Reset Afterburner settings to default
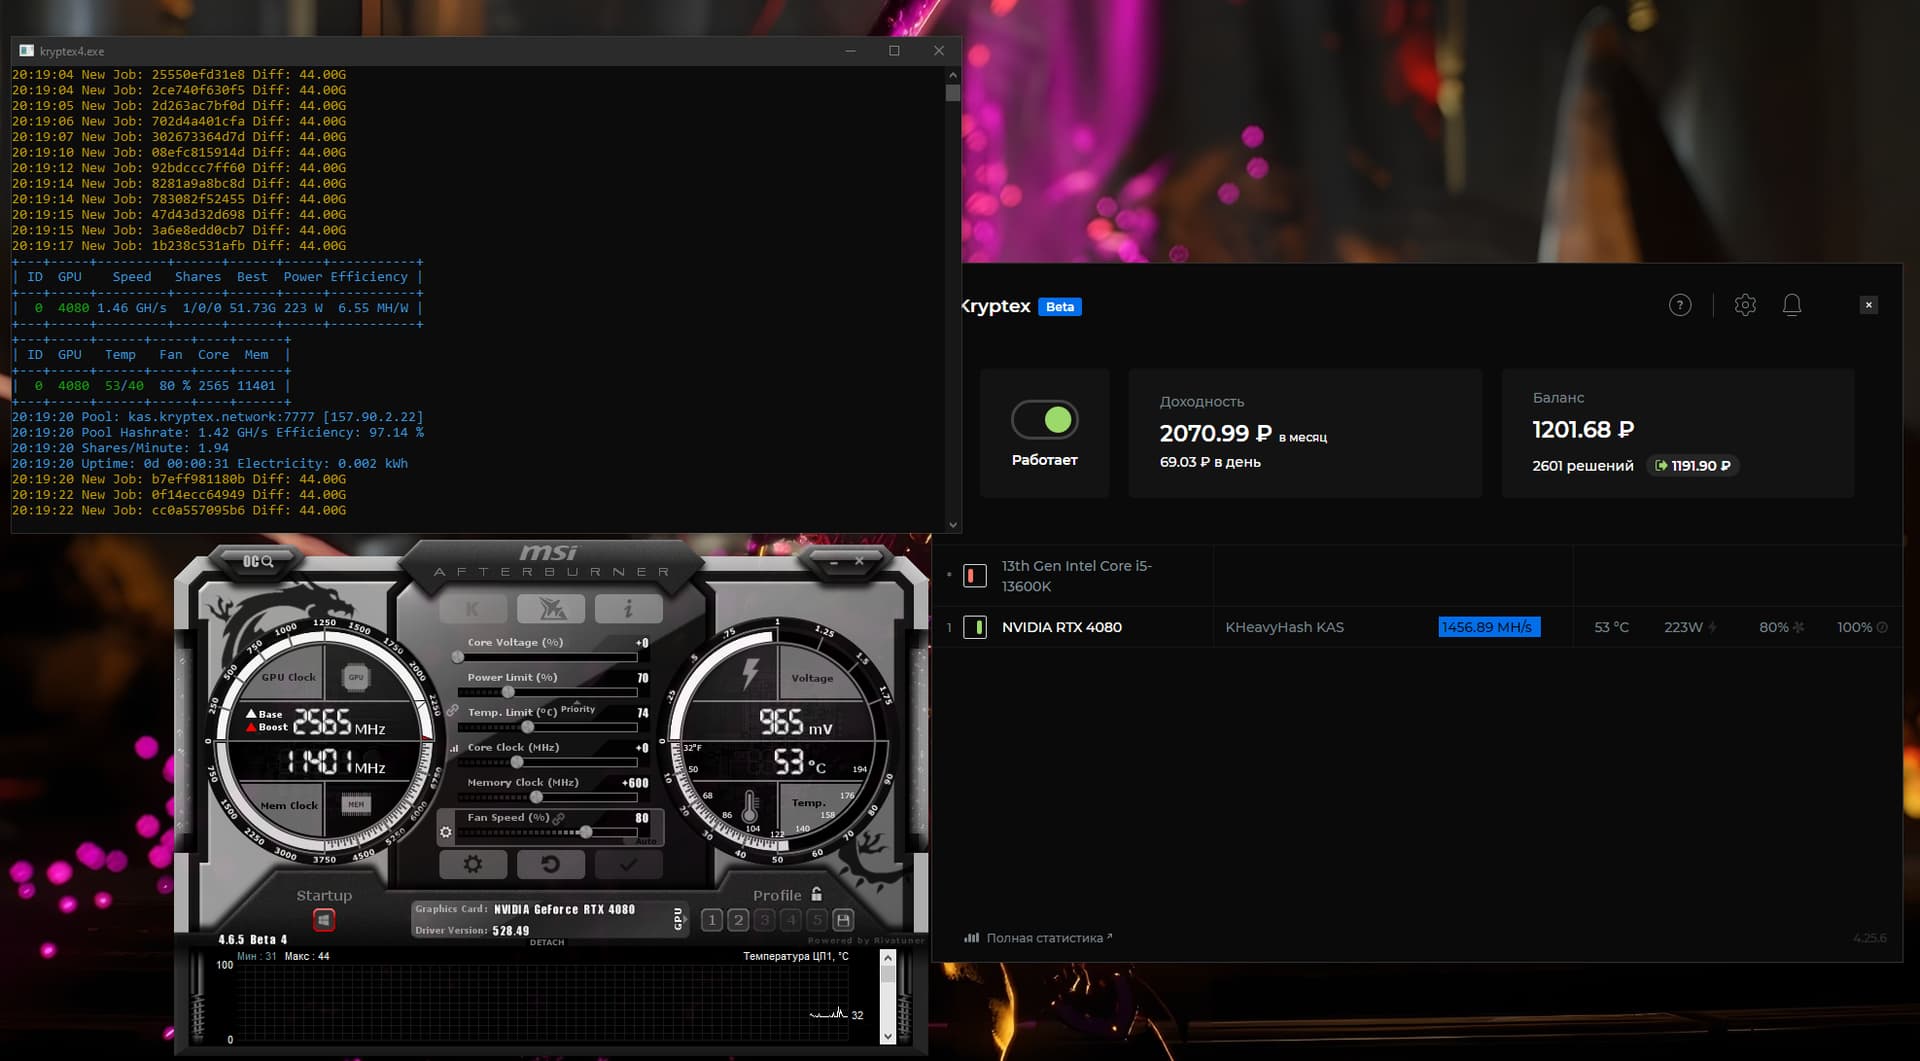 pos(550,864)
